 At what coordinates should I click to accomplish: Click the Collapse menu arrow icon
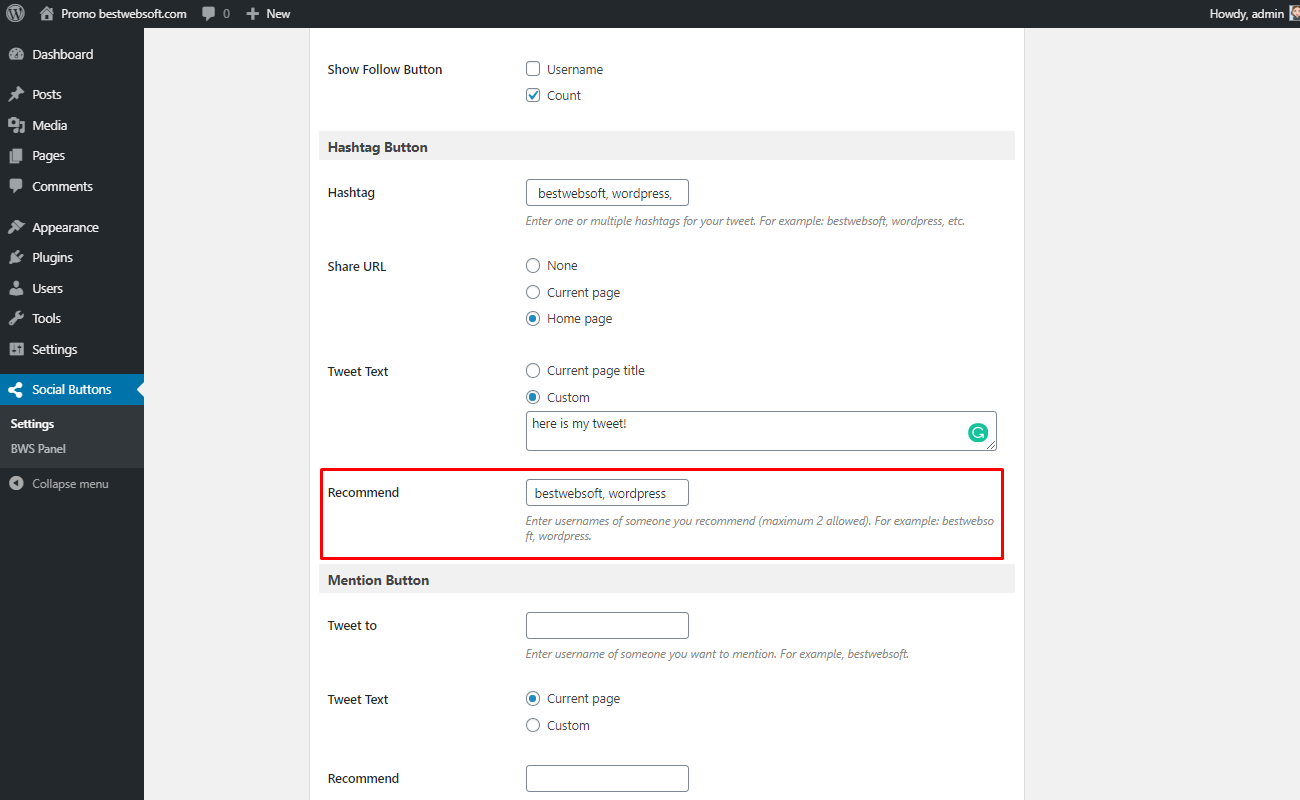click(x=16, y=484)
